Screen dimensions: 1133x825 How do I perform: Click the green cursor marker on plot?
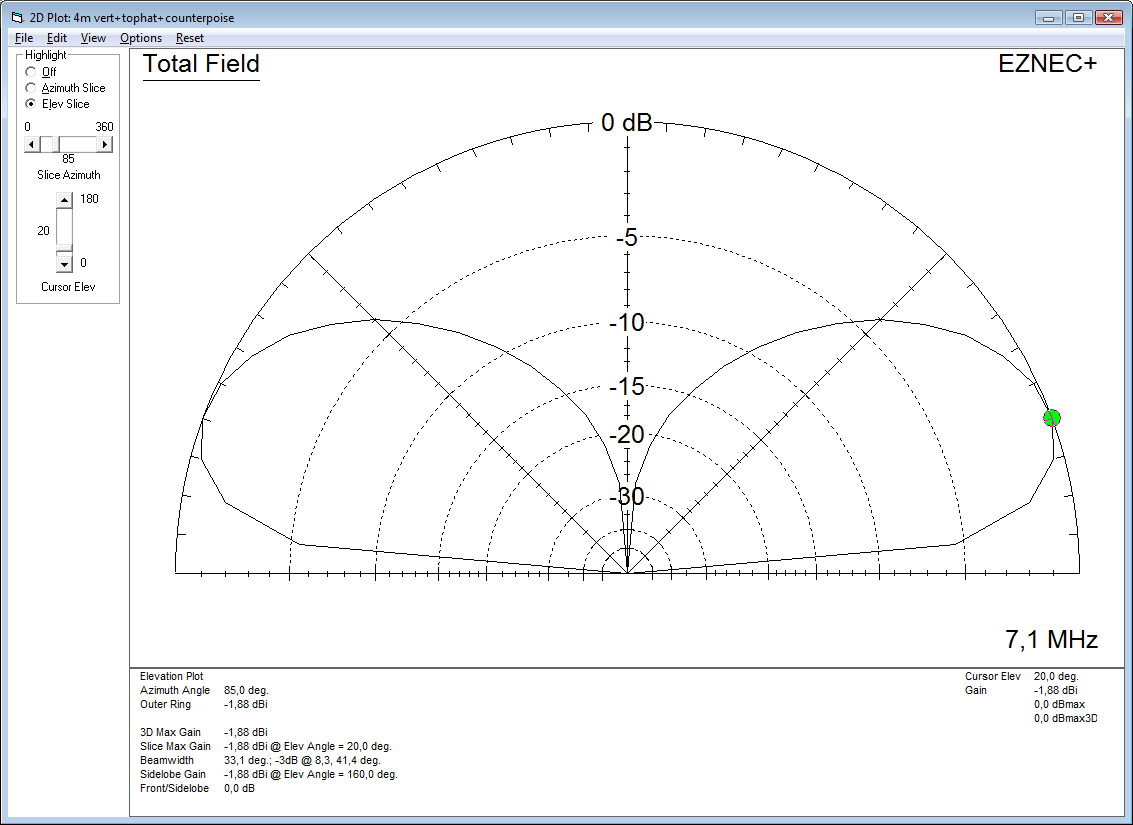point(1051,418)
